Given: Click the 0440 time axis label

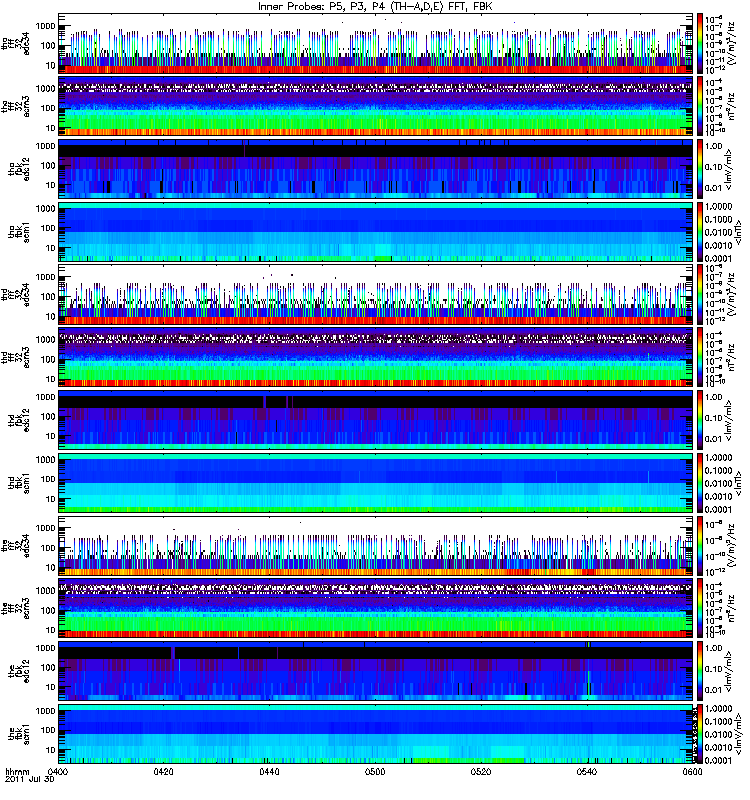Looking at the screenshot, I should click(269, 772).
